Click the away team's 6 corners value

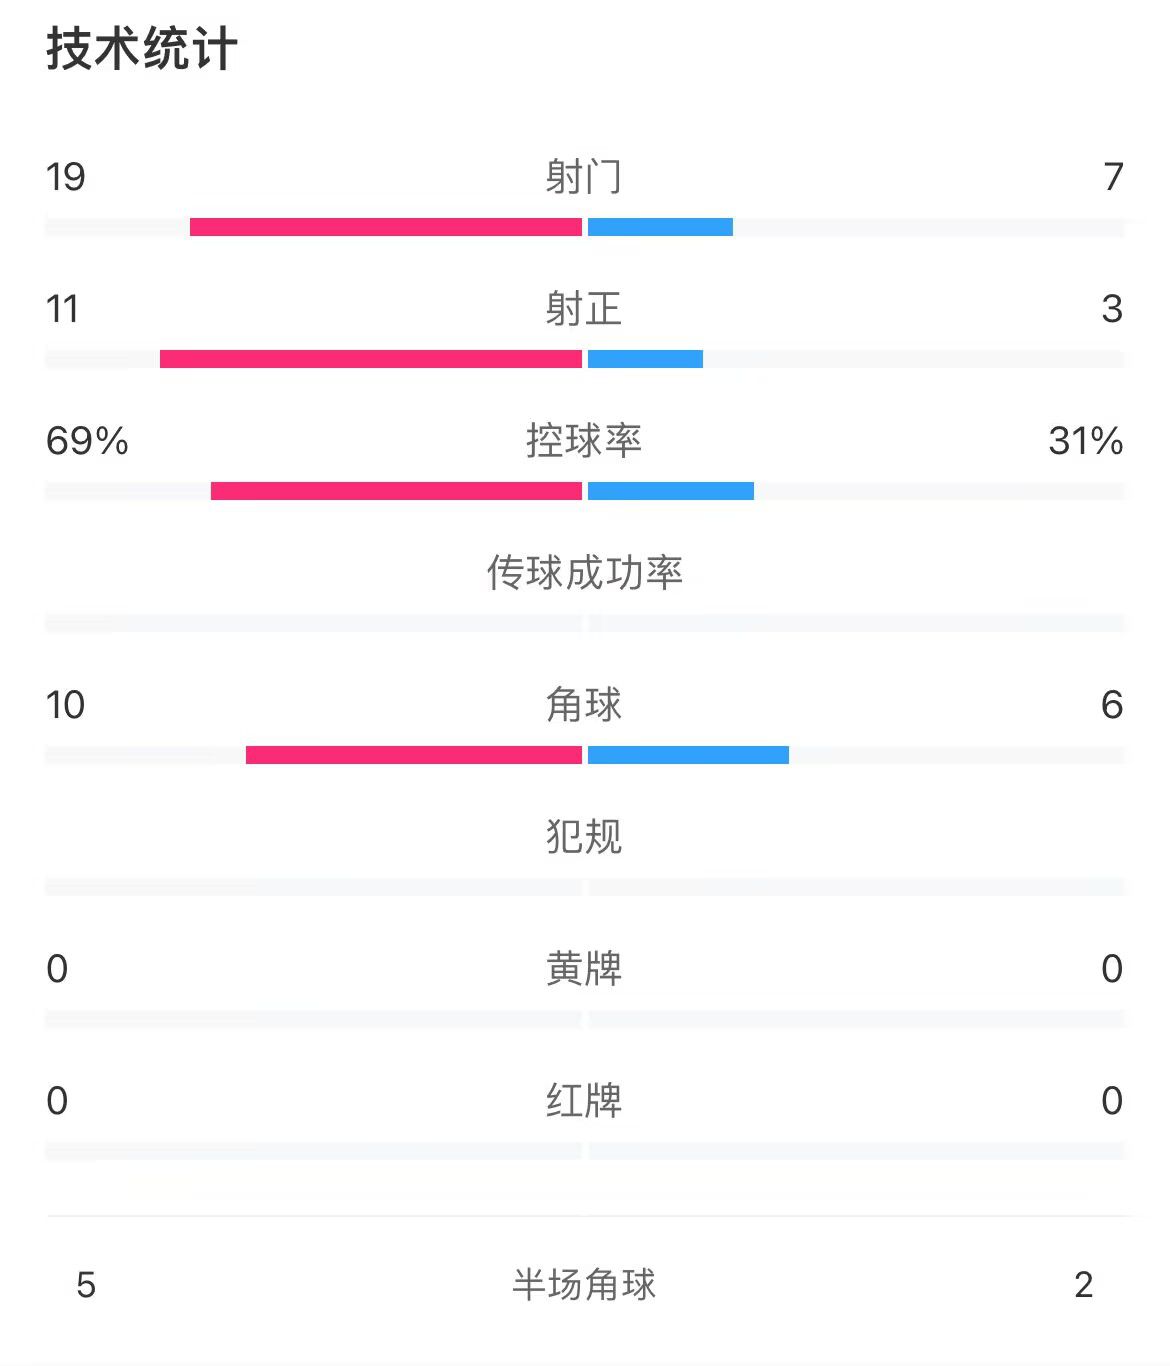[x=1112, y=705]
